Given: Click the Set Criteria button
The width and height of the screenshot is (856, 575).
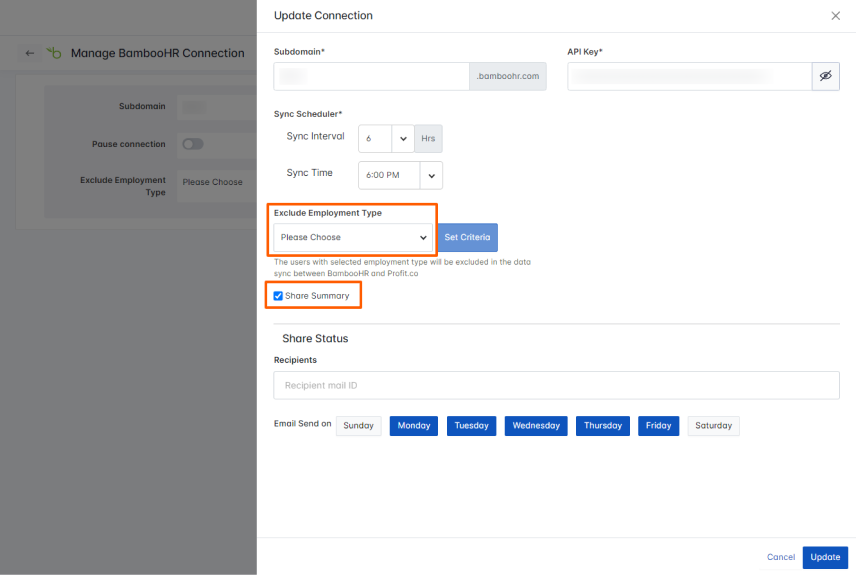Looking at the screenshot, I should [x=467, y=238].
